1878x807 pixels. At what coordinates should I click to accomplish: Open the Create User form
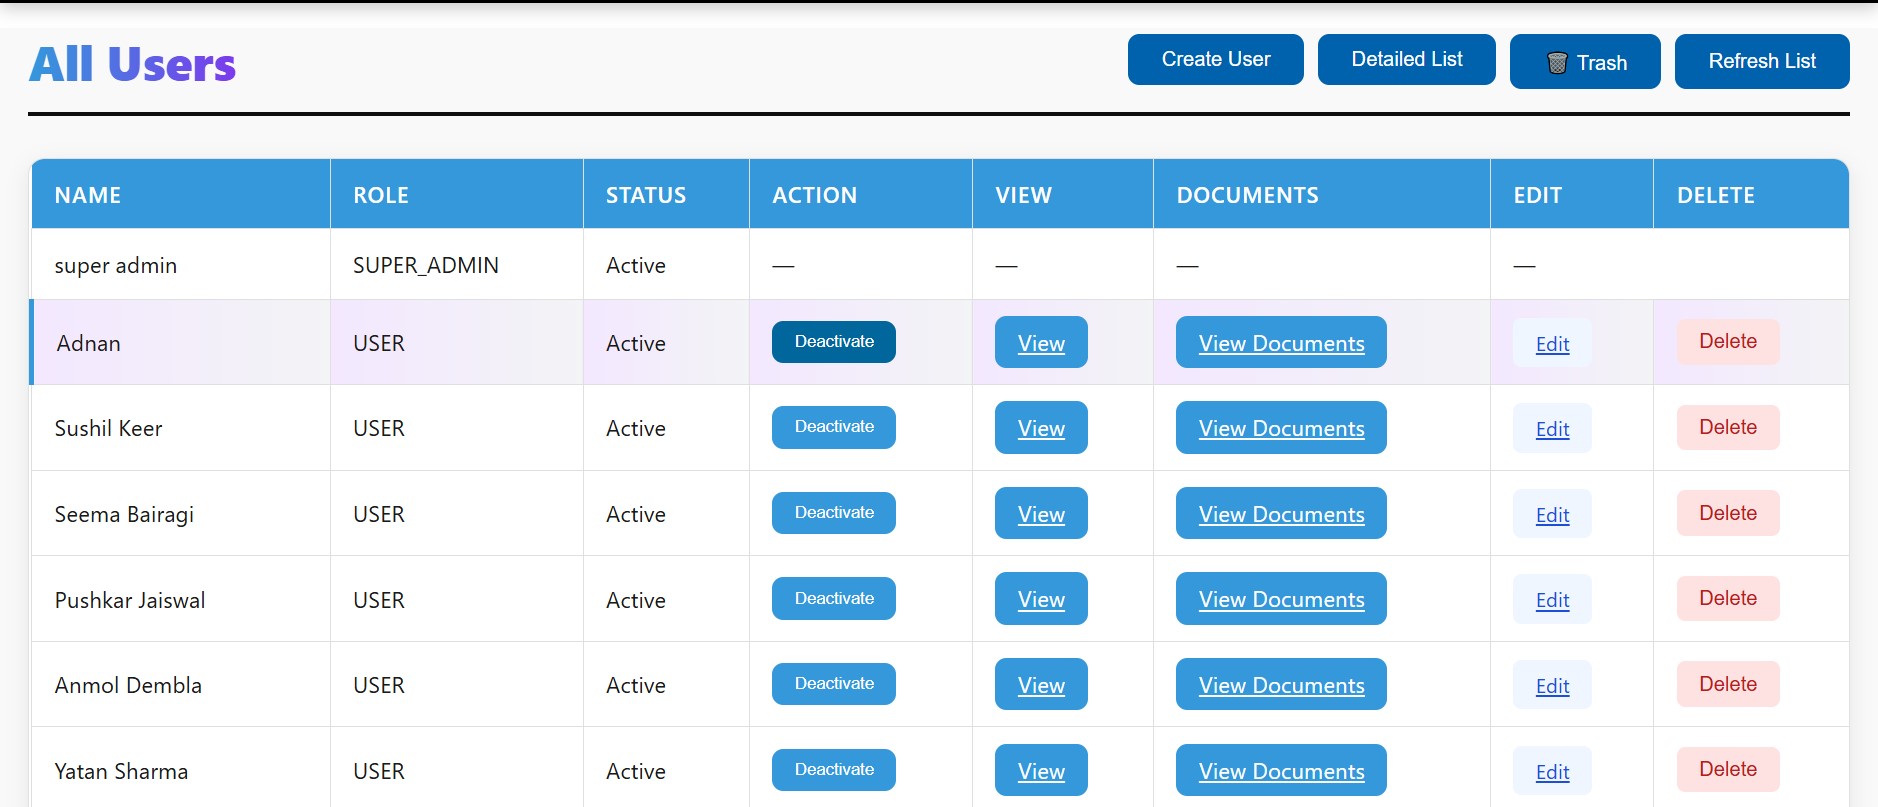click(x=1216, y=60)
